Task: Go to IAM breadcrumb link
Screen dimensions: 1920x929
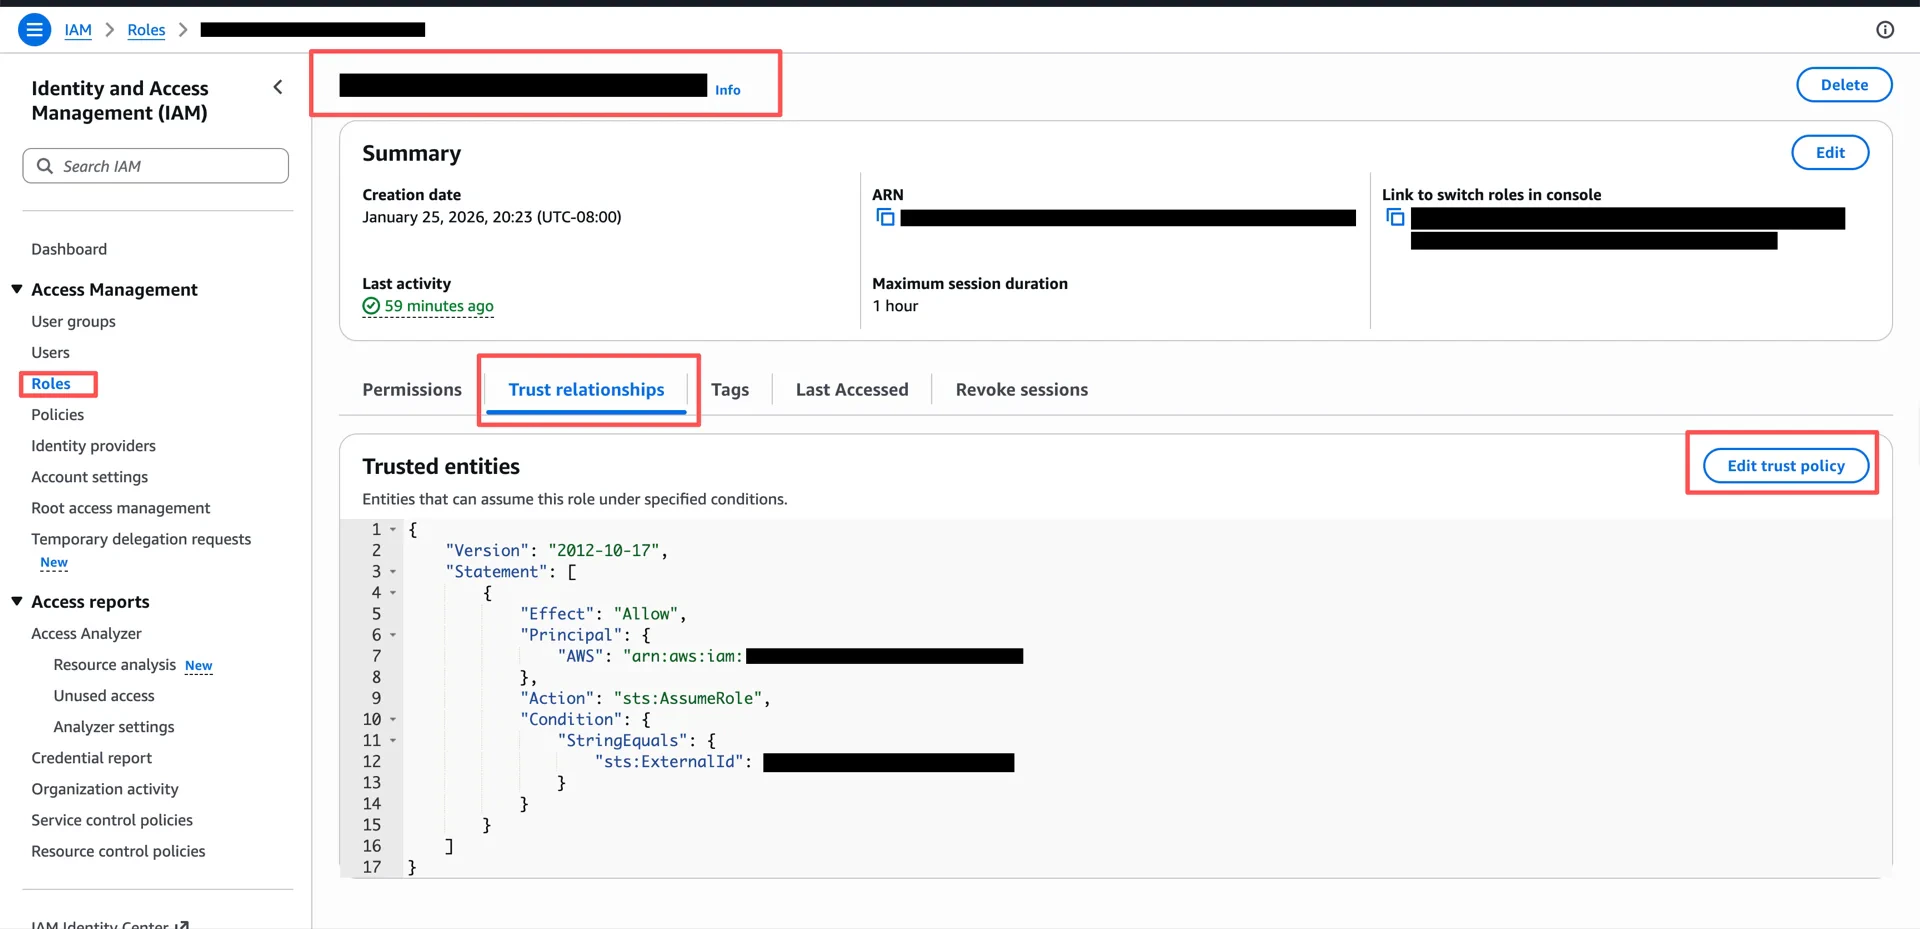Action: [78, 30]
